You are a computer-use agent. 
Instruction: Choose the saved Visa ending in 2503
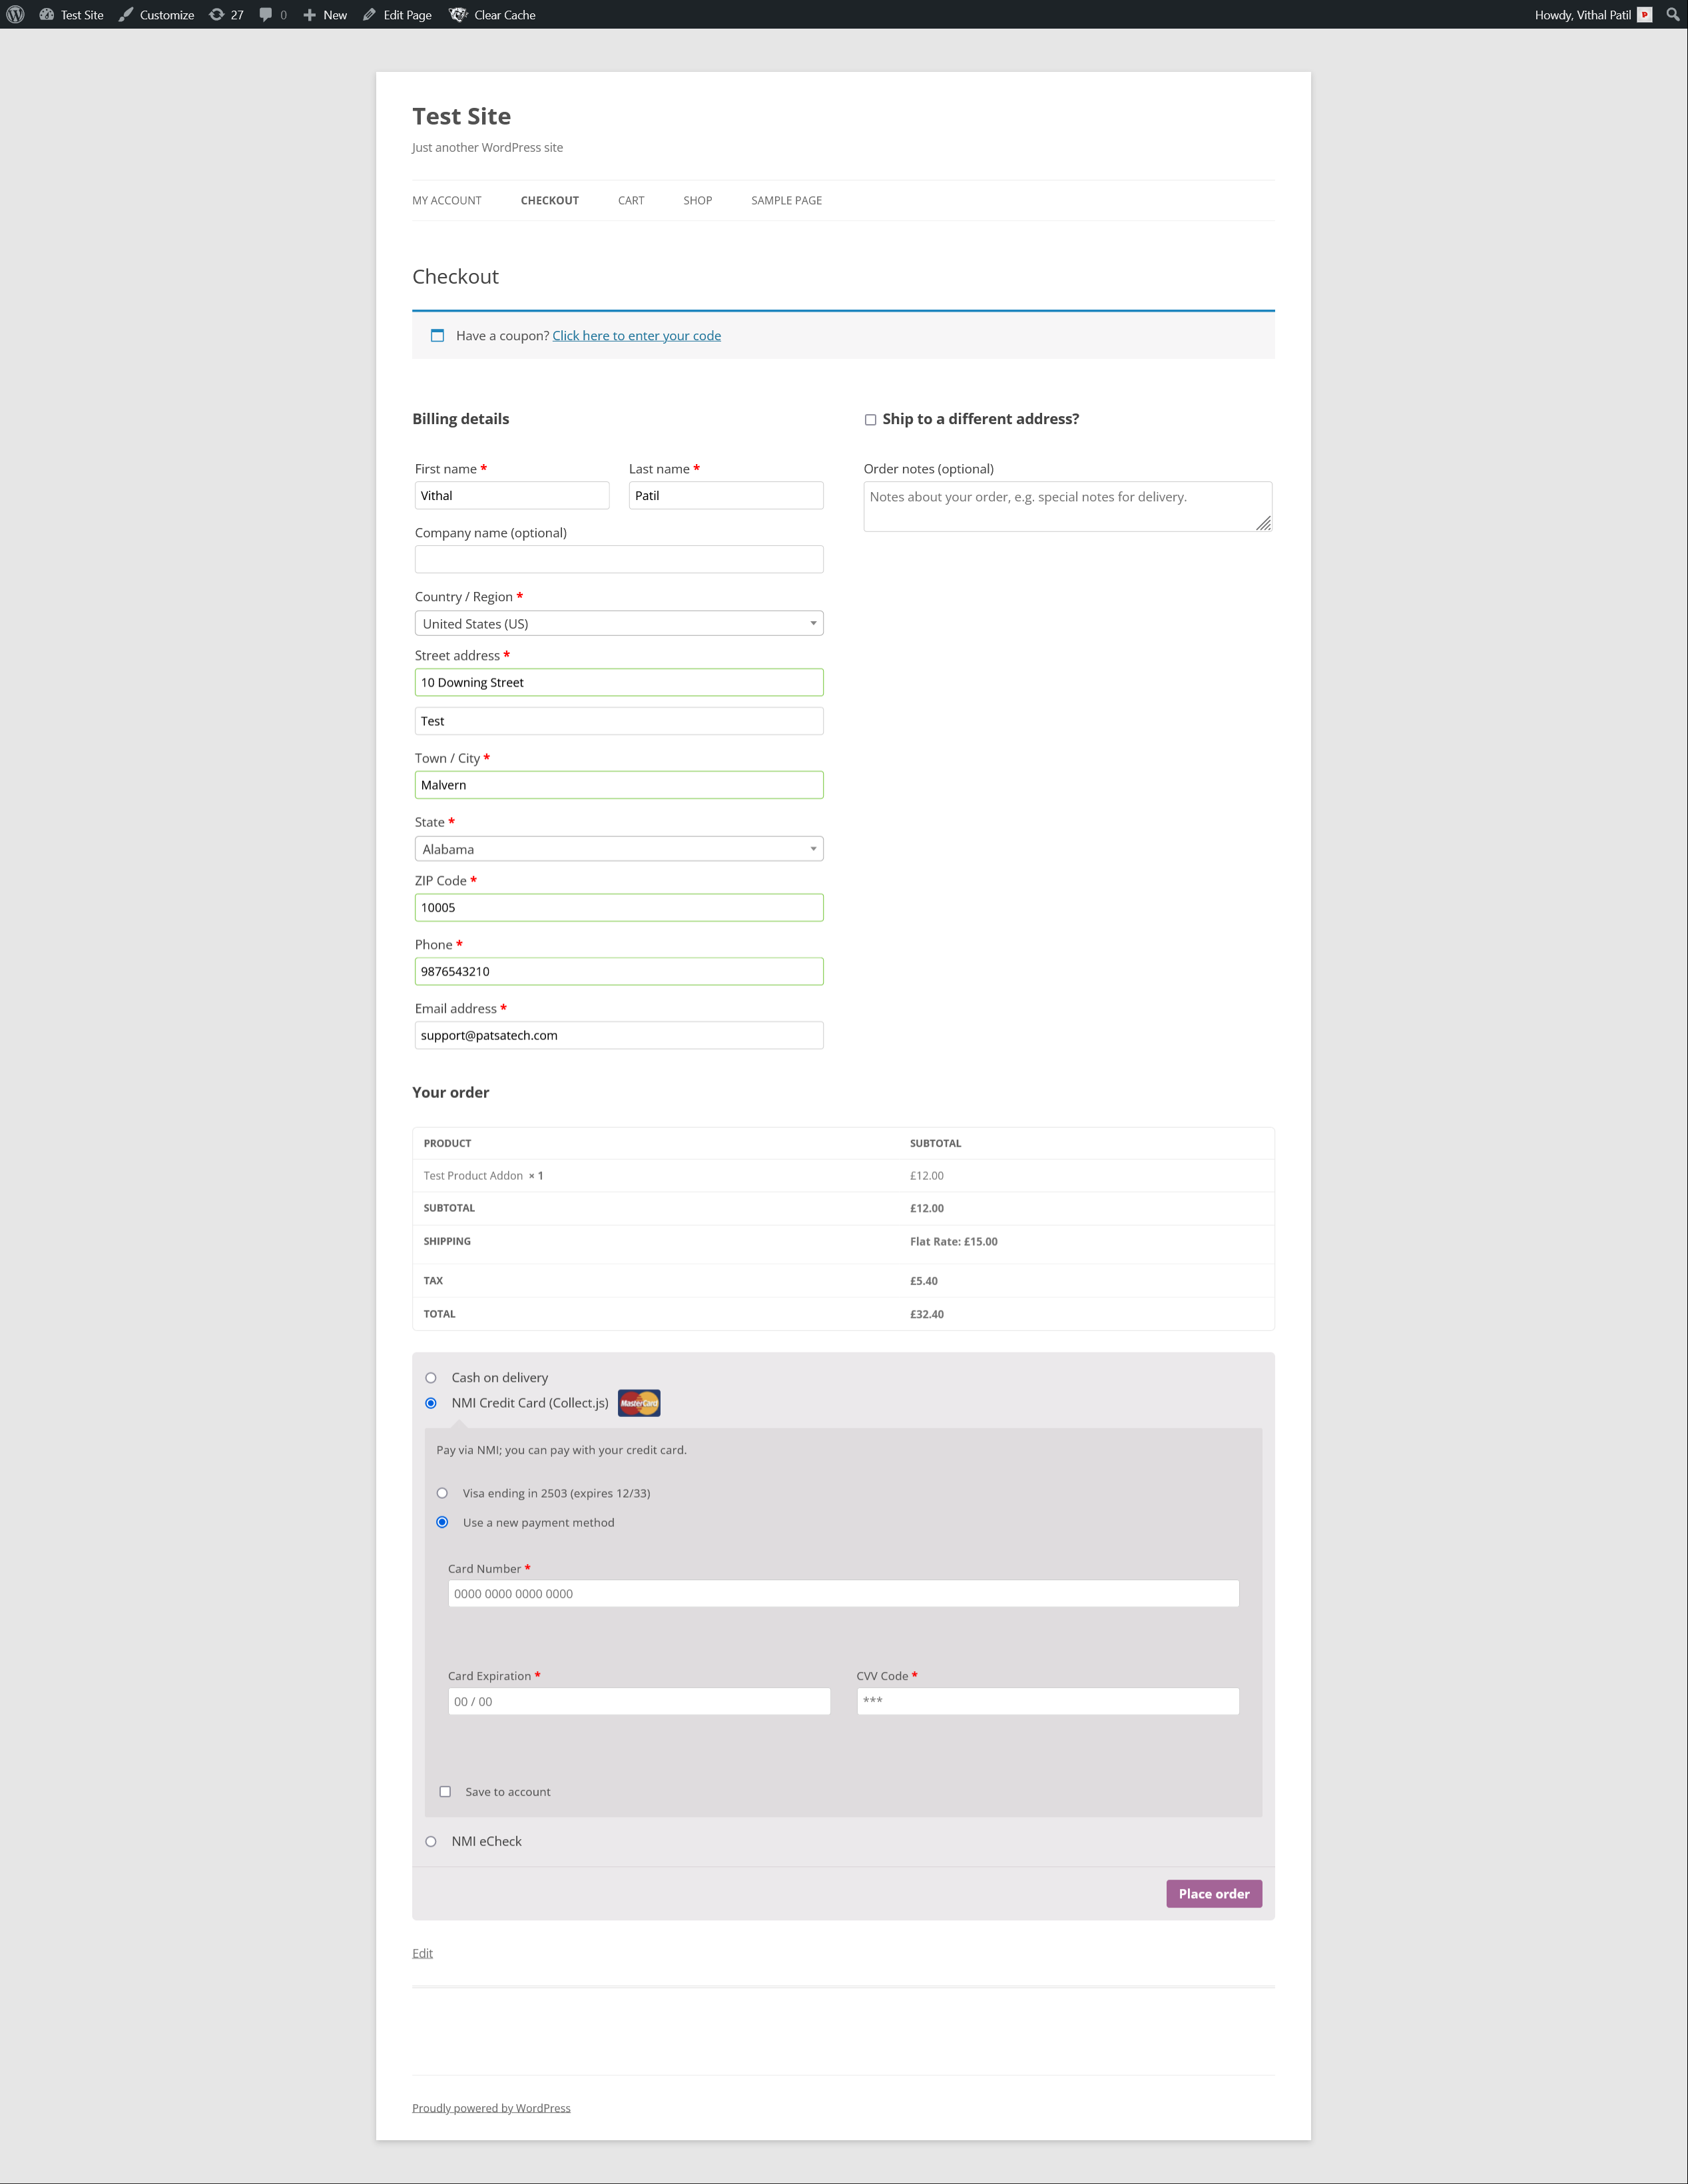[x=442, y=1493]
